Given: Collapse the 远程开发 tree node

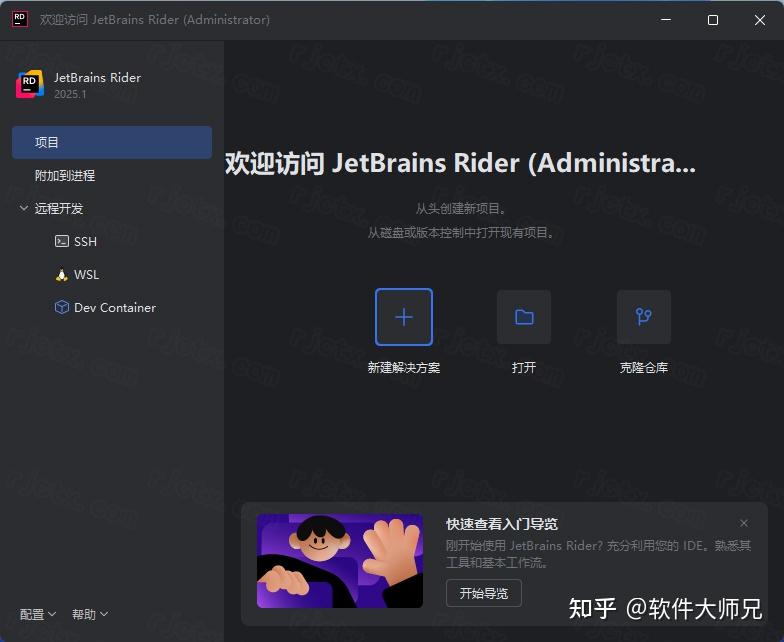Looking at the screenshot, I should coord(24,208).
